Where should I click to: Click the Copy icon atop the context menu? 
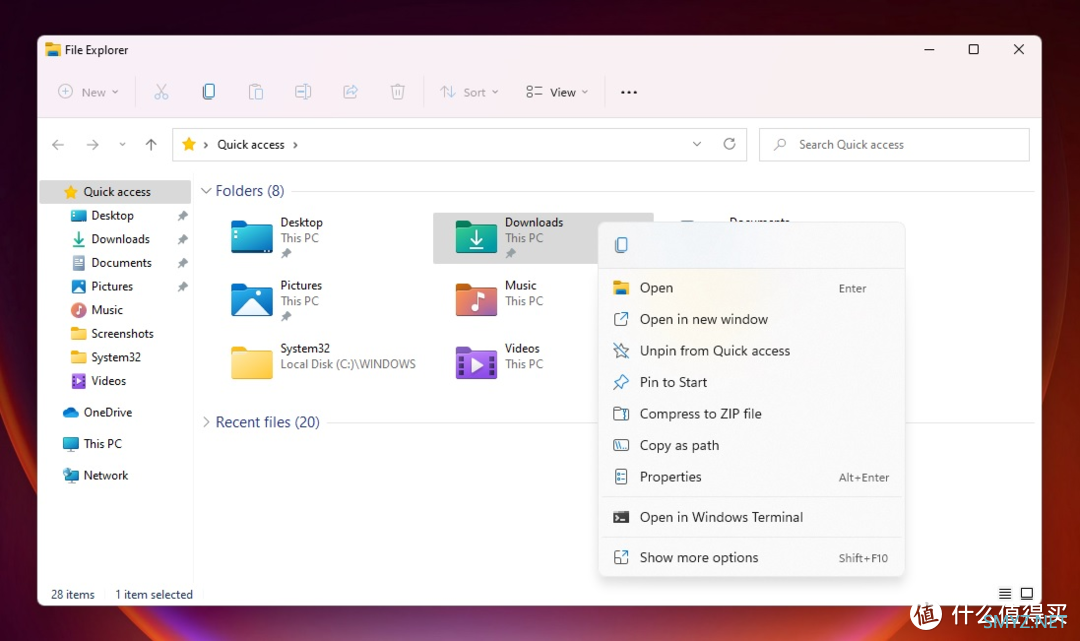621,244
